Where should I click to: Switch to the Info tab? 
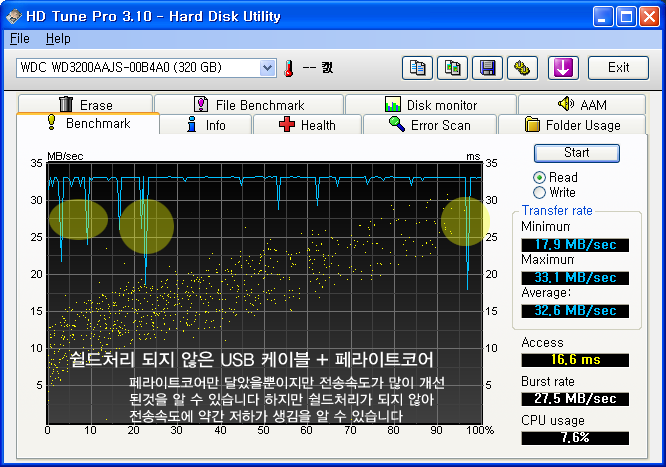coord(206,125)
